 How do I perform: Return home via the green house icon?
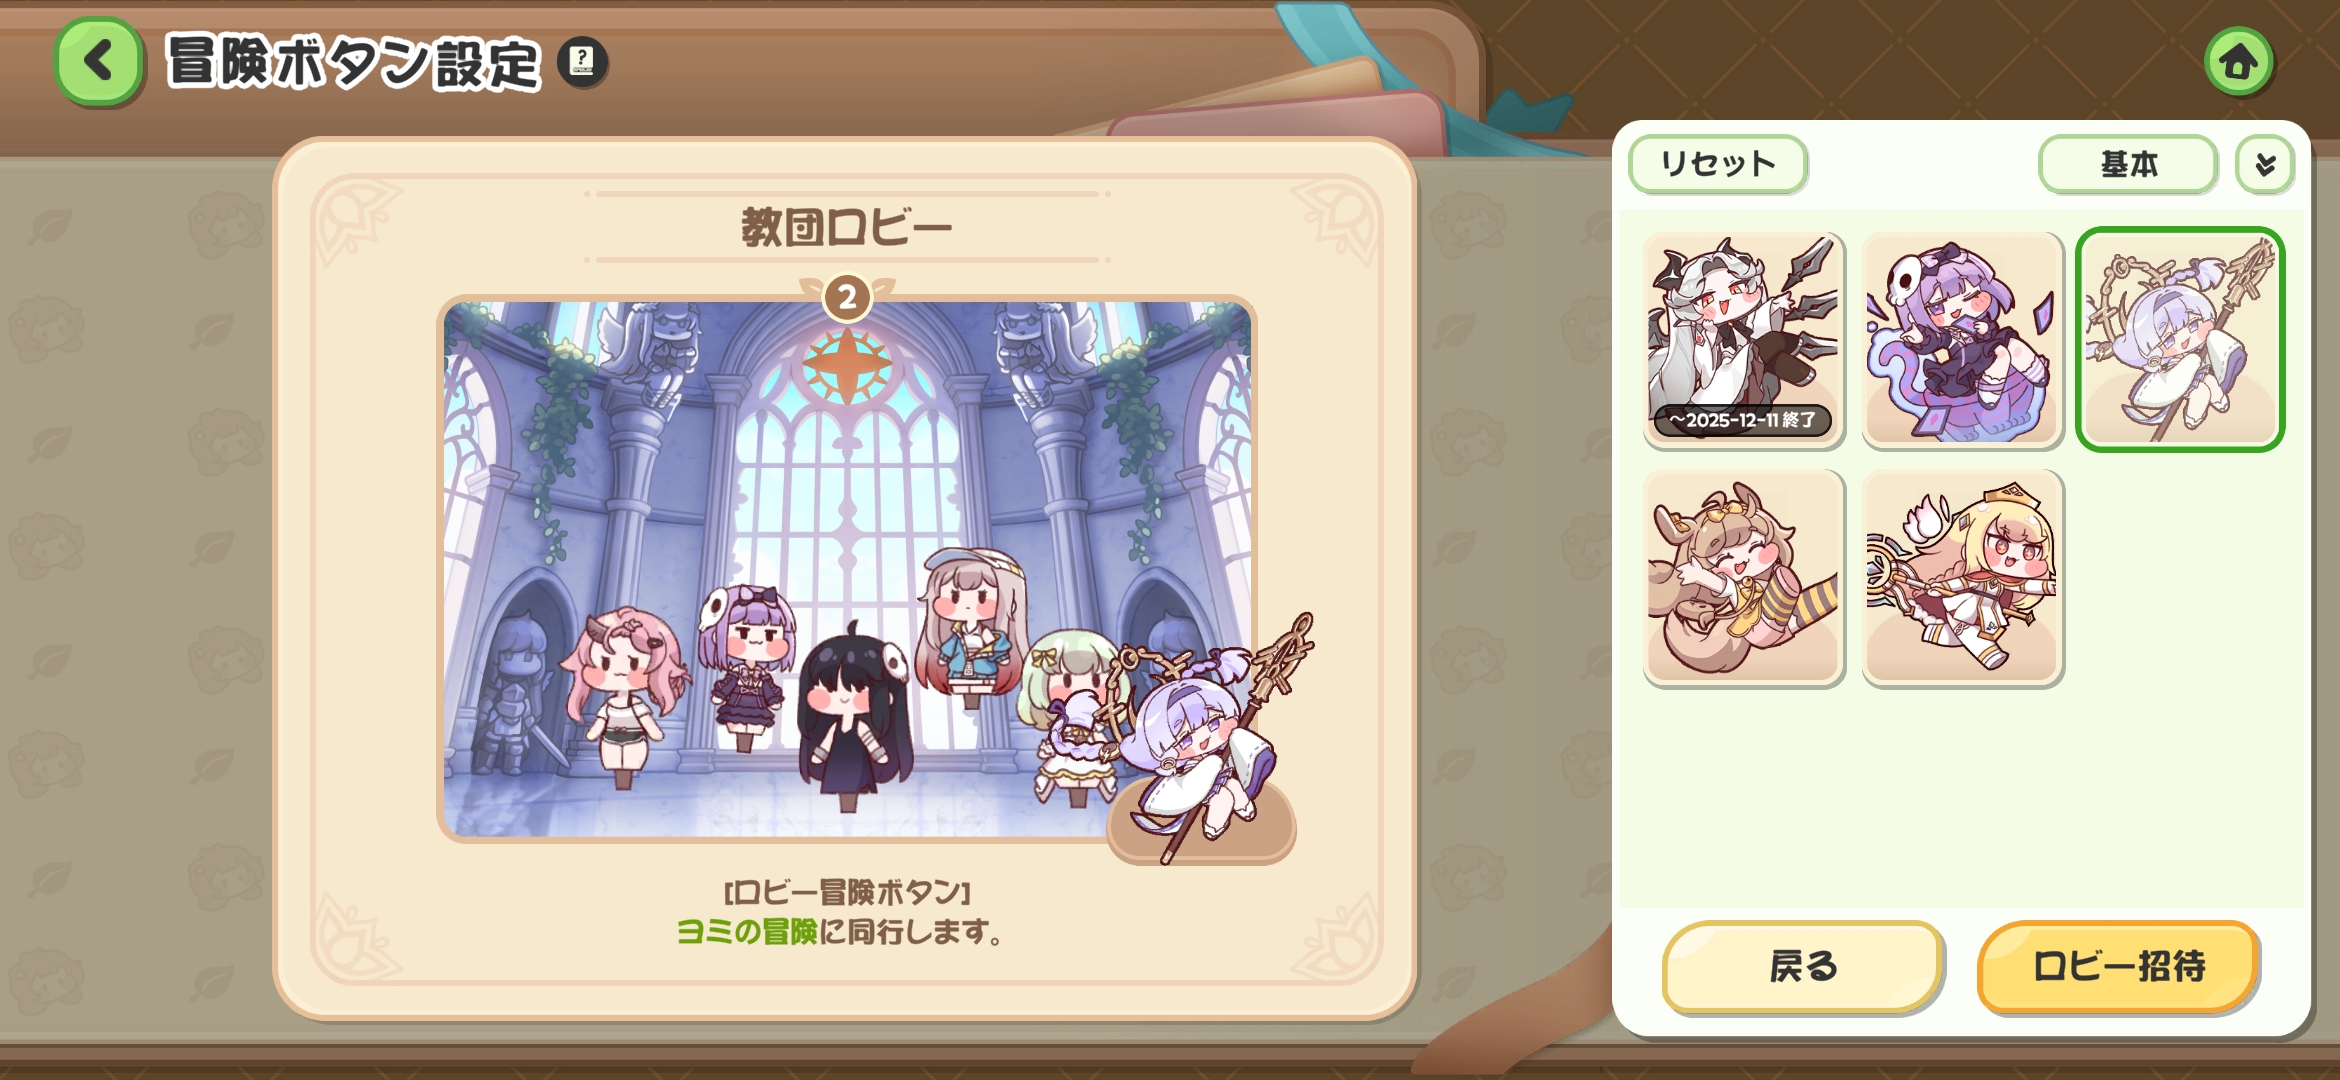tap(2239, 63)
